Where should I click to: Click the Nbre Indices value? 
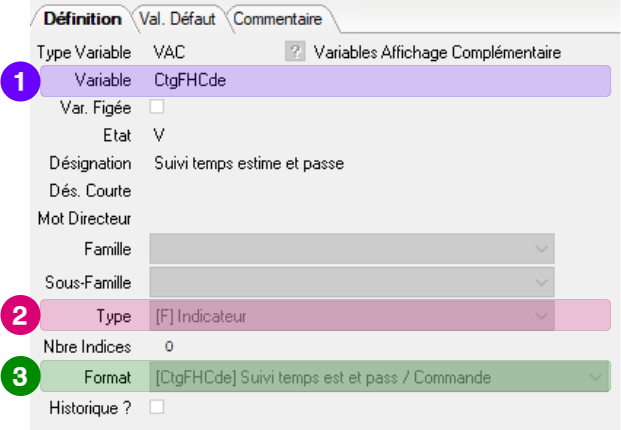[x=169, y=346]
